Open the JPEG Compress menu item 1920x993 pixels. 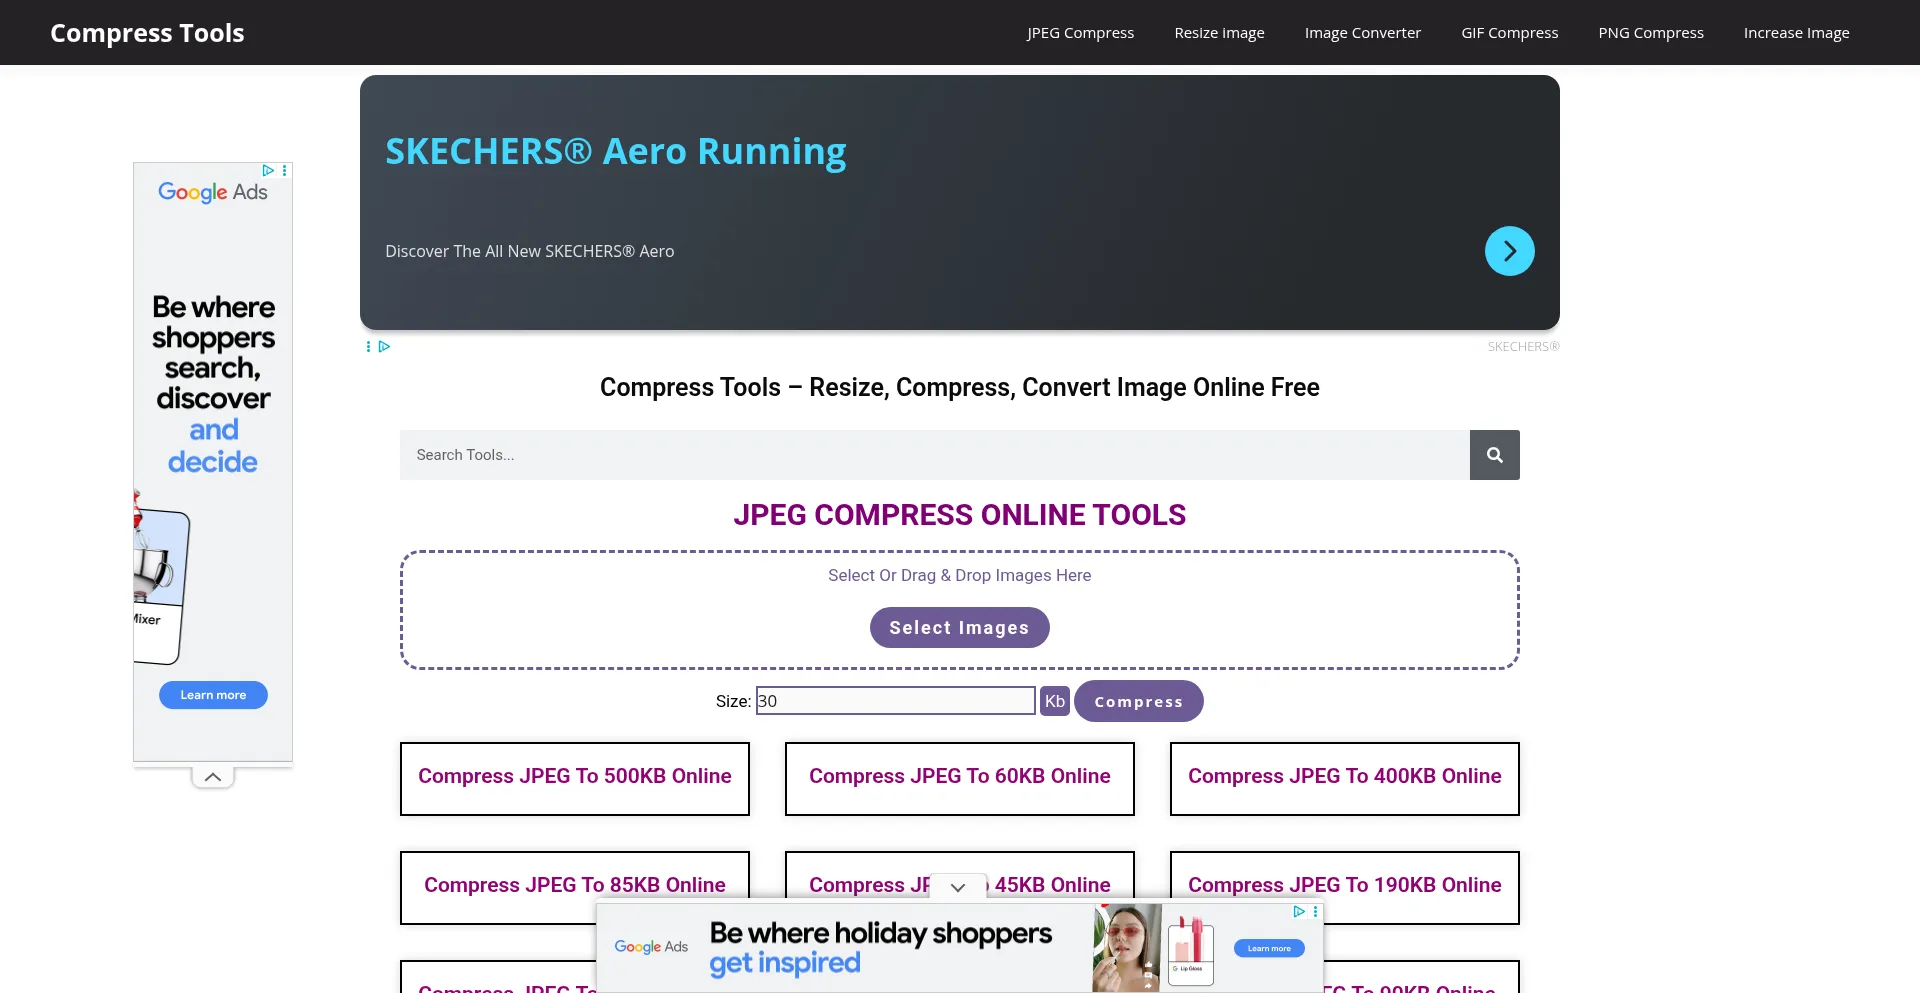click(x=1080, y=33)
